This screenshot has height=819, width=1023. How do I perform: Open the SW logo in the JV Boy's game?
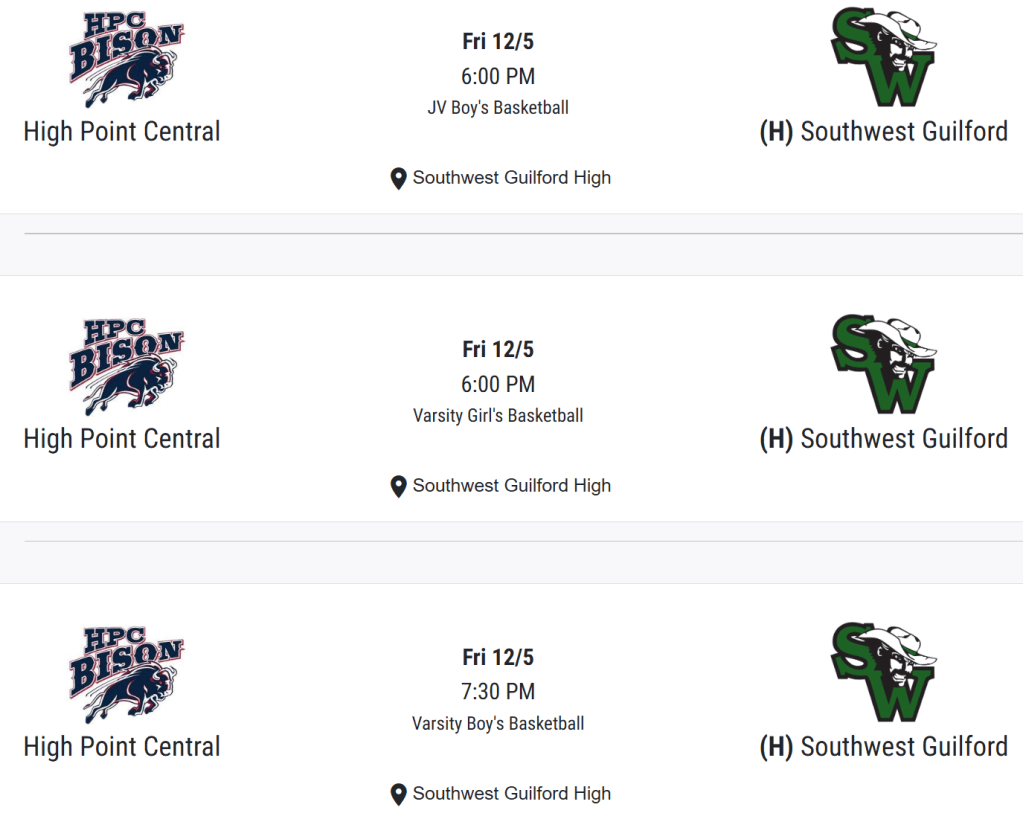tap(884, 57)
